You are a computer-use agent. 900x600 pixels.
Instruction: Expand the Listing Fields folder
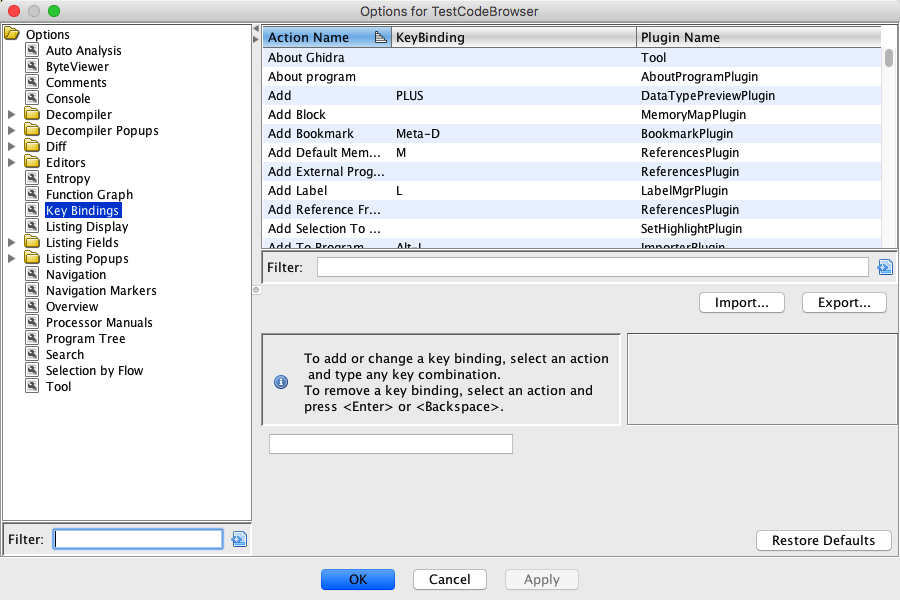tap(12, 243)
